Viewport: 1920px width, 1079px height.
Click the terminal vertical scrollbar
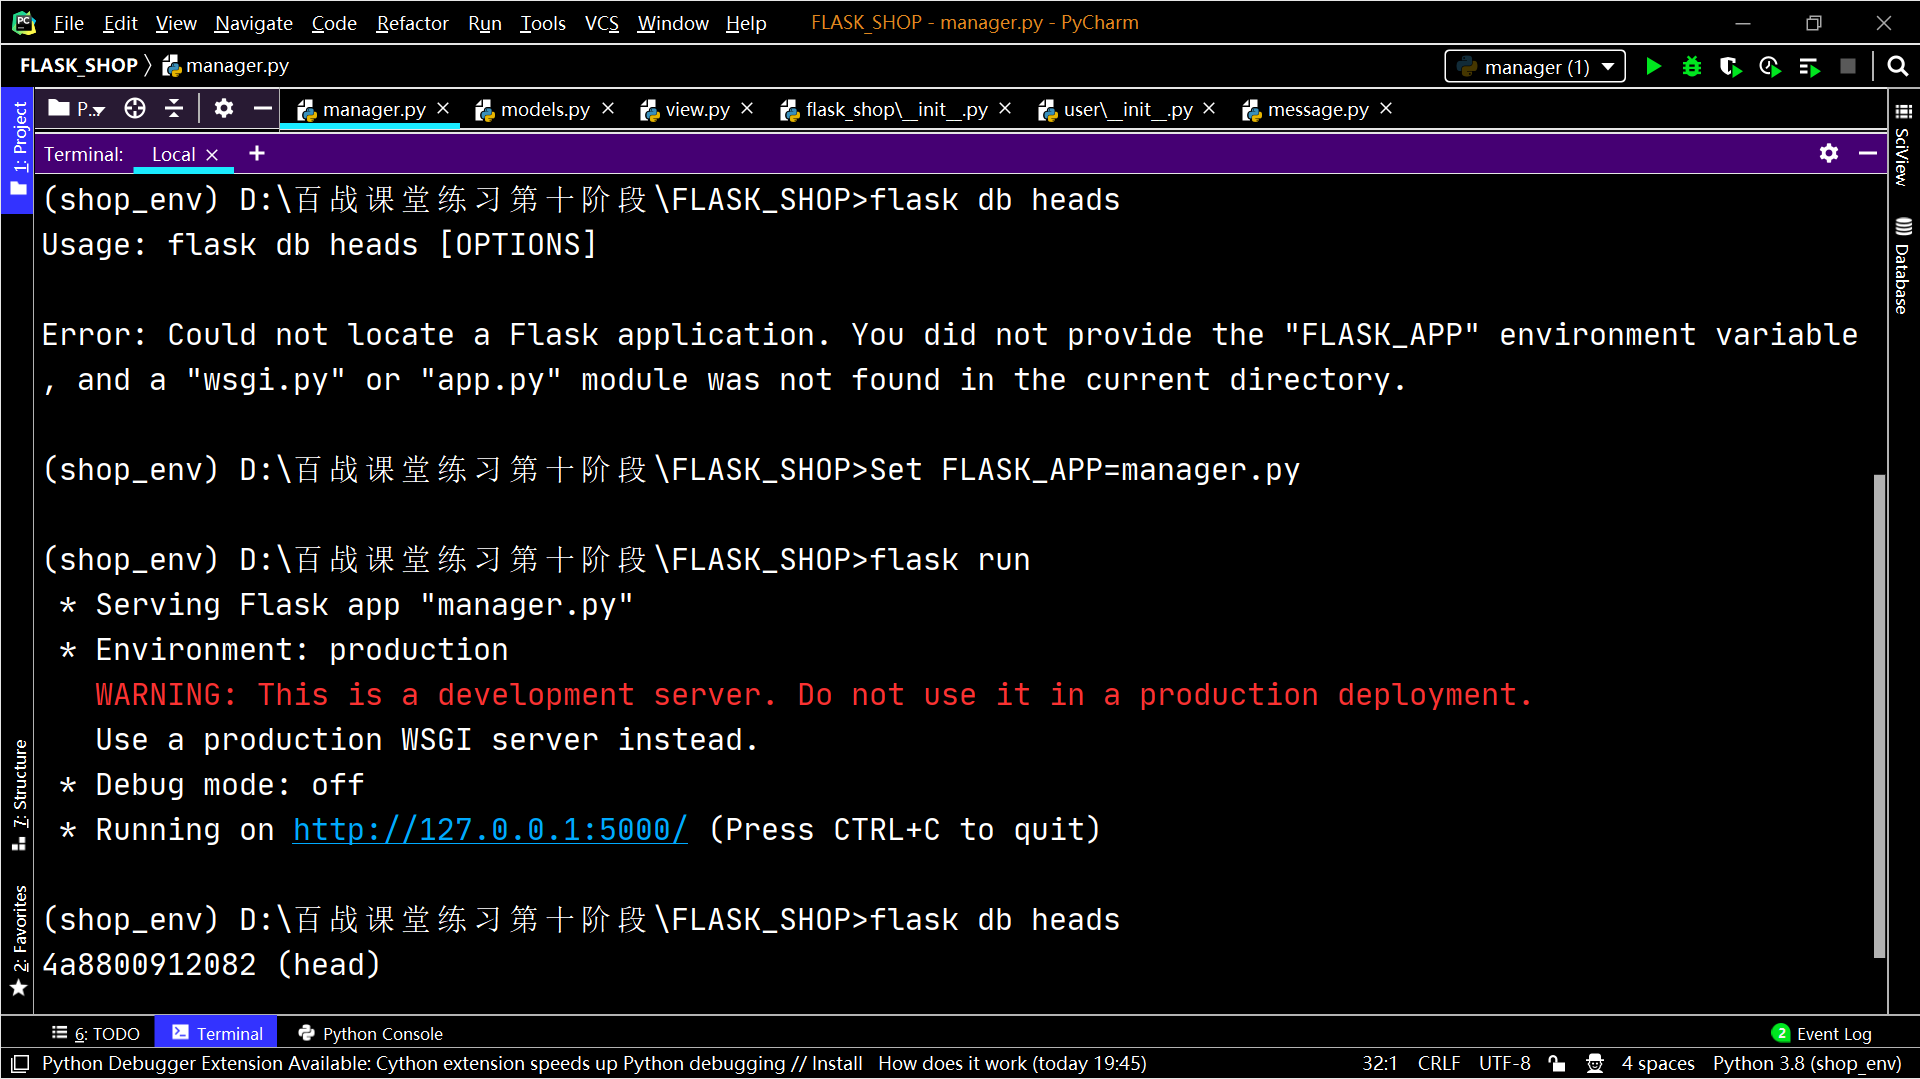1879,716
